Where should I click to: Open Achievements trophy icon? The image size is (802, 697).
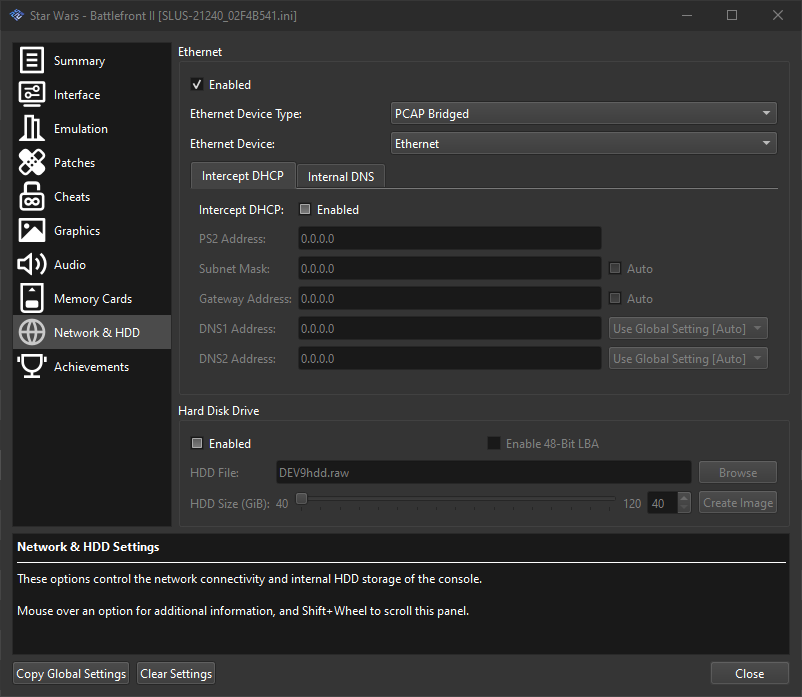32,366
